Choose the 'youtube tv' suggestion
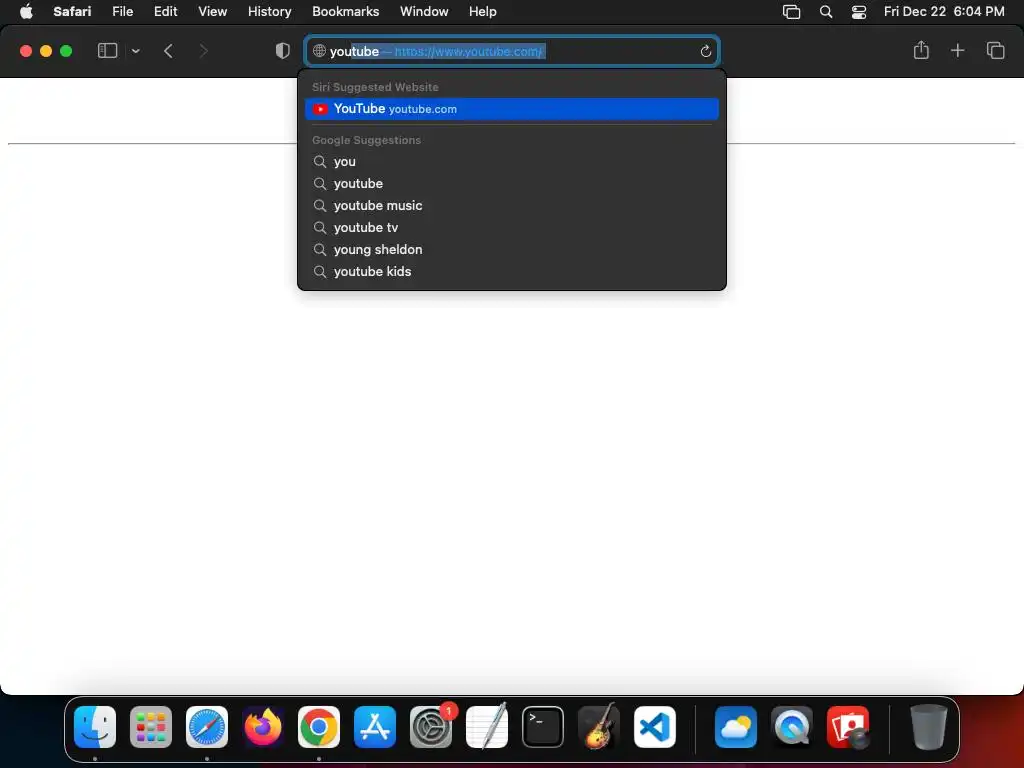1024x768 pixels. point(512,227)
